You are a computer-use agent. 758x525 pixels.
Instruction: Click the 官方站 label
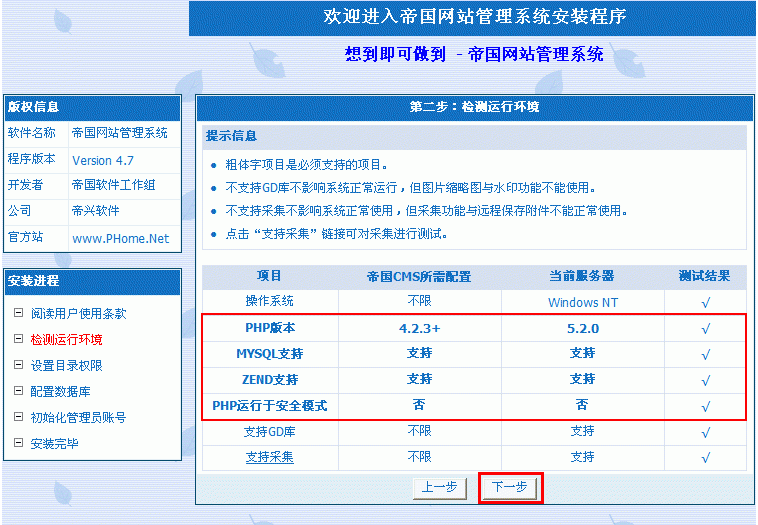click(26, 237)
